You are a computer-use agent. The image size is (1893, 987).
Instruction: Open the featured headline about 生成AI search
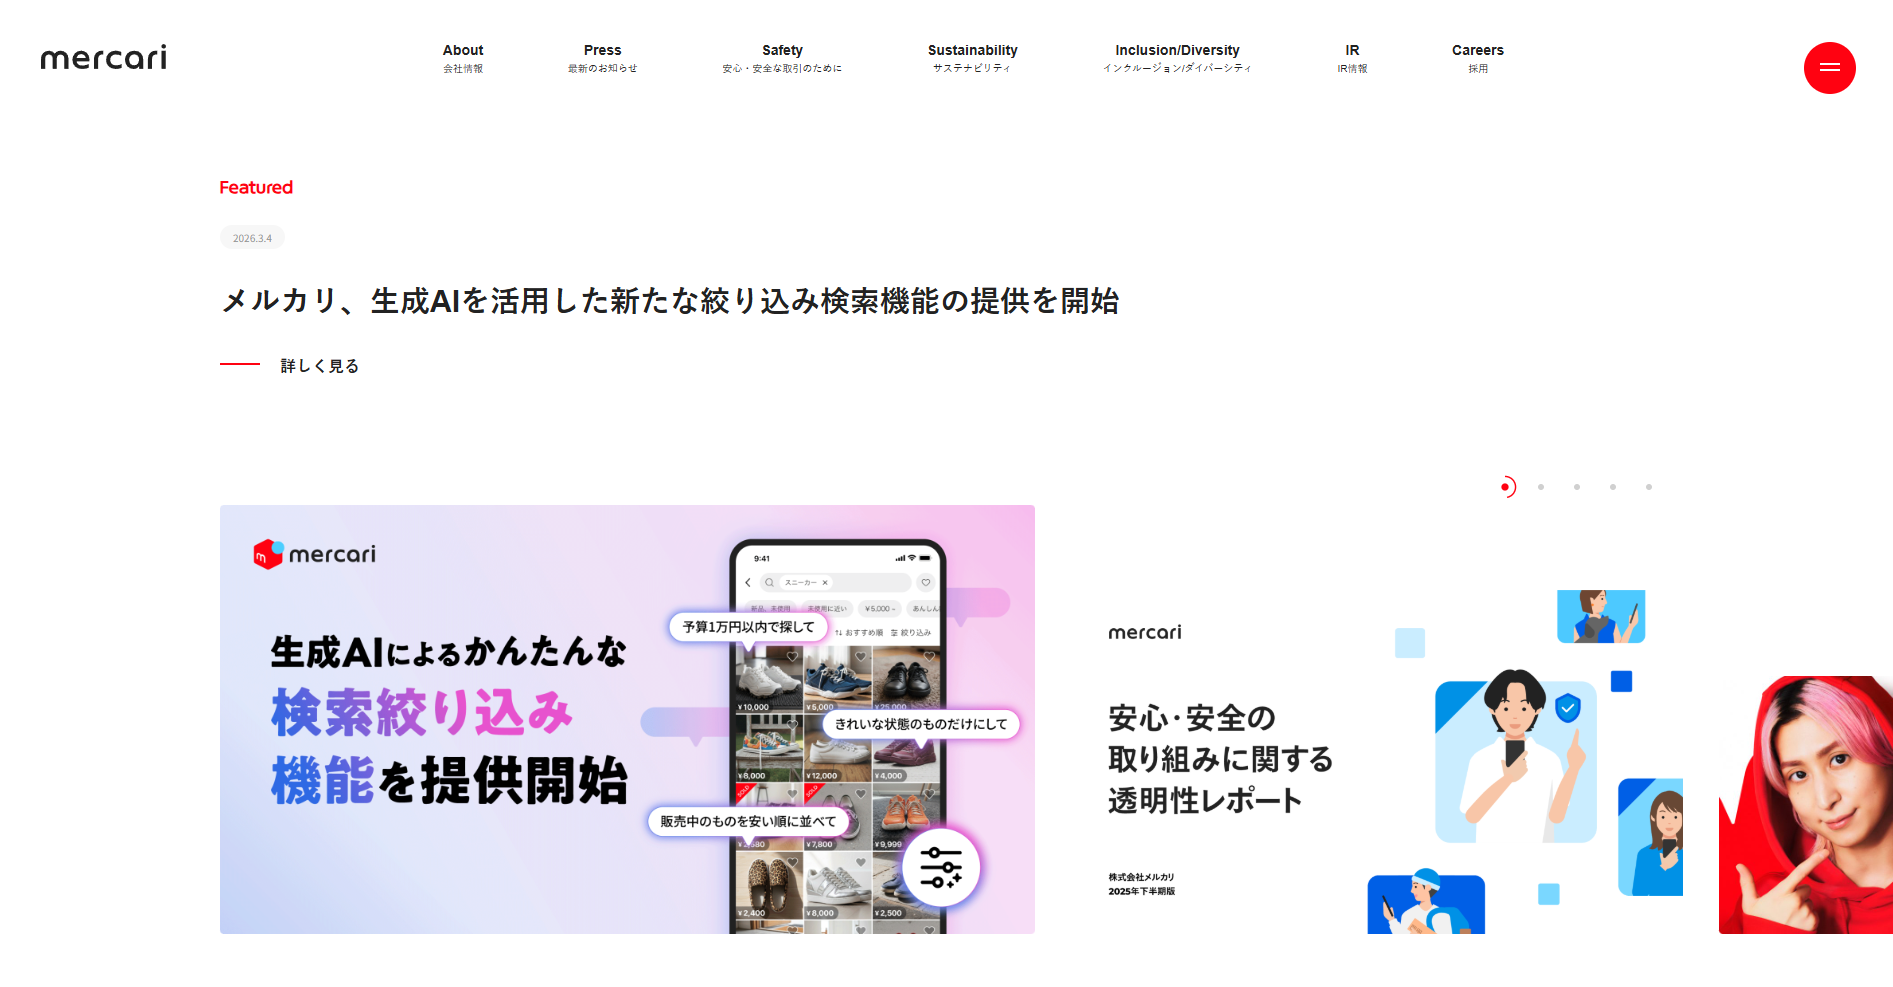669,301
